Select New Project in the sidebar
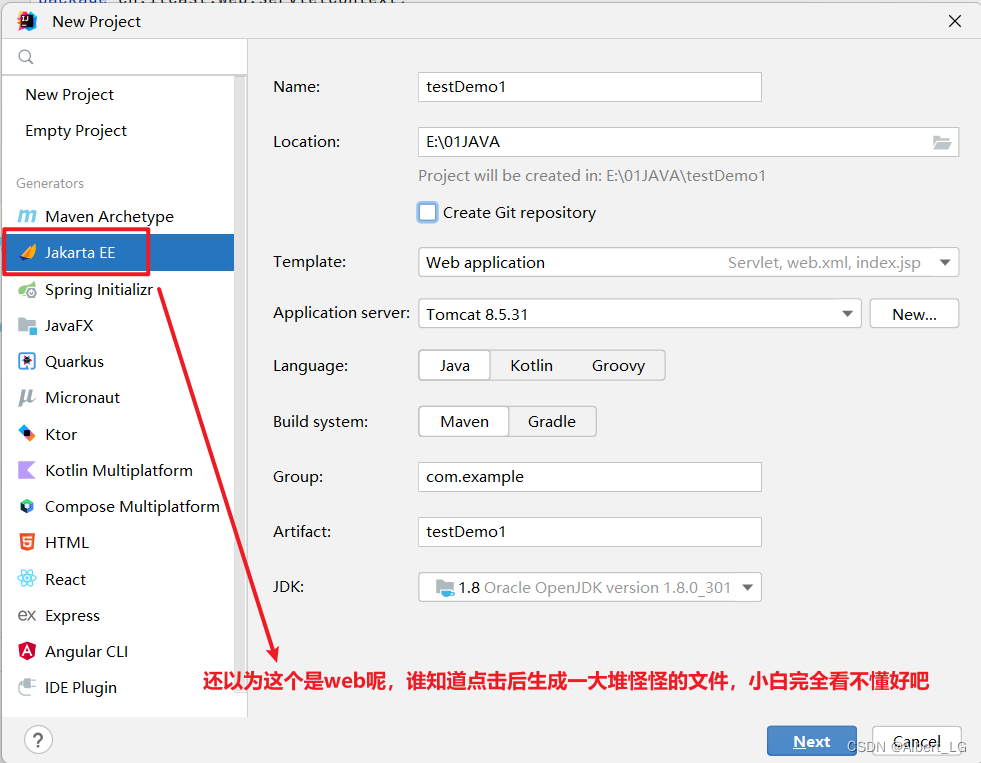 tap(69, 94)
